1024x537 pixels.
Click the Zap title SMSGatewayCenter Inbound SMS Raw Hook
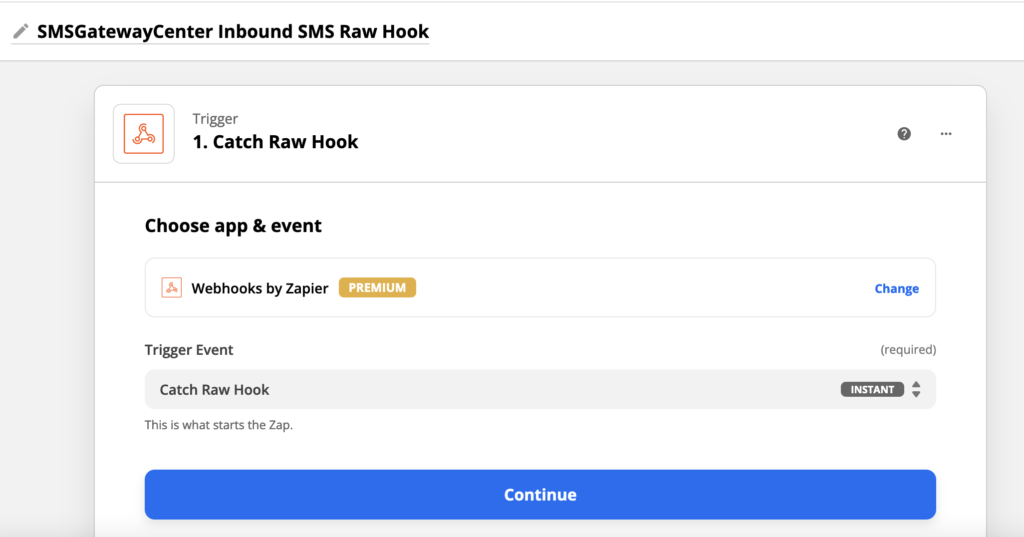[233, 32]
